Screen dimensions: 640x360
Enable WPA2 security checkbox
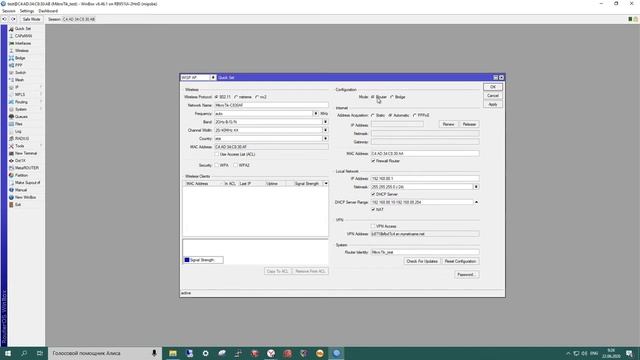point(236,165)
